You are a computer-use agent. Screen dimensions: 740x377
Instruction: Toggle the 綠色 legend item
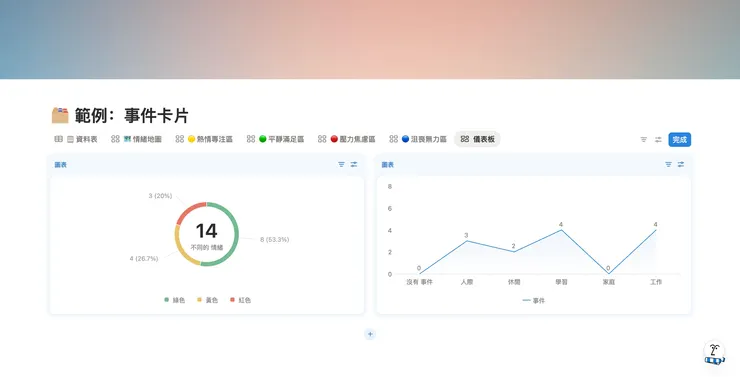175,300
